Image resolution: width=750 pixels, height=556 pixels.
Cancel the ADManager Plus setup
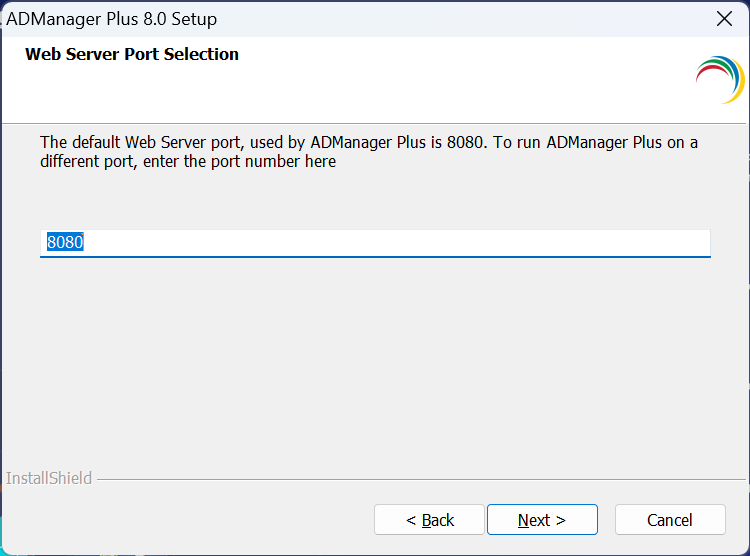pyautogui.click(x=669, y=520)
